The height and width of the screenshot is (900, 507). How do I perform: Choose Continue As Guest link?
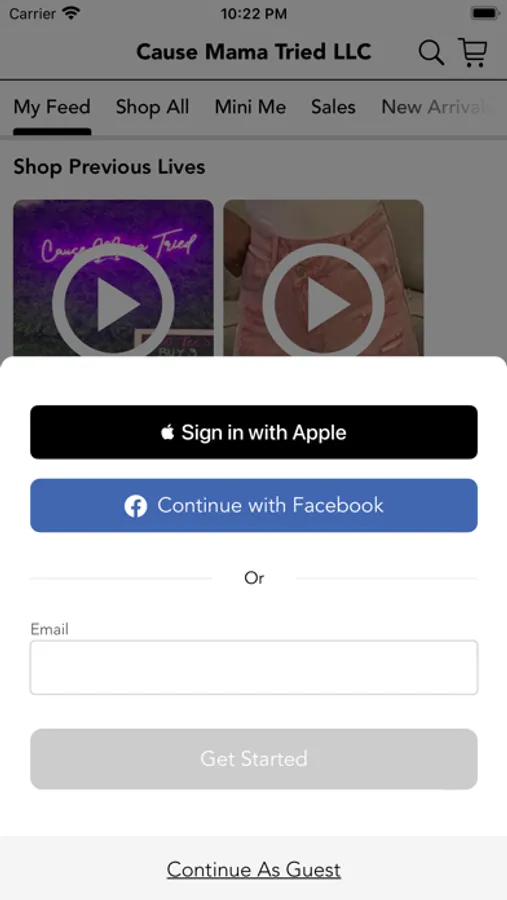click(254, 870)
